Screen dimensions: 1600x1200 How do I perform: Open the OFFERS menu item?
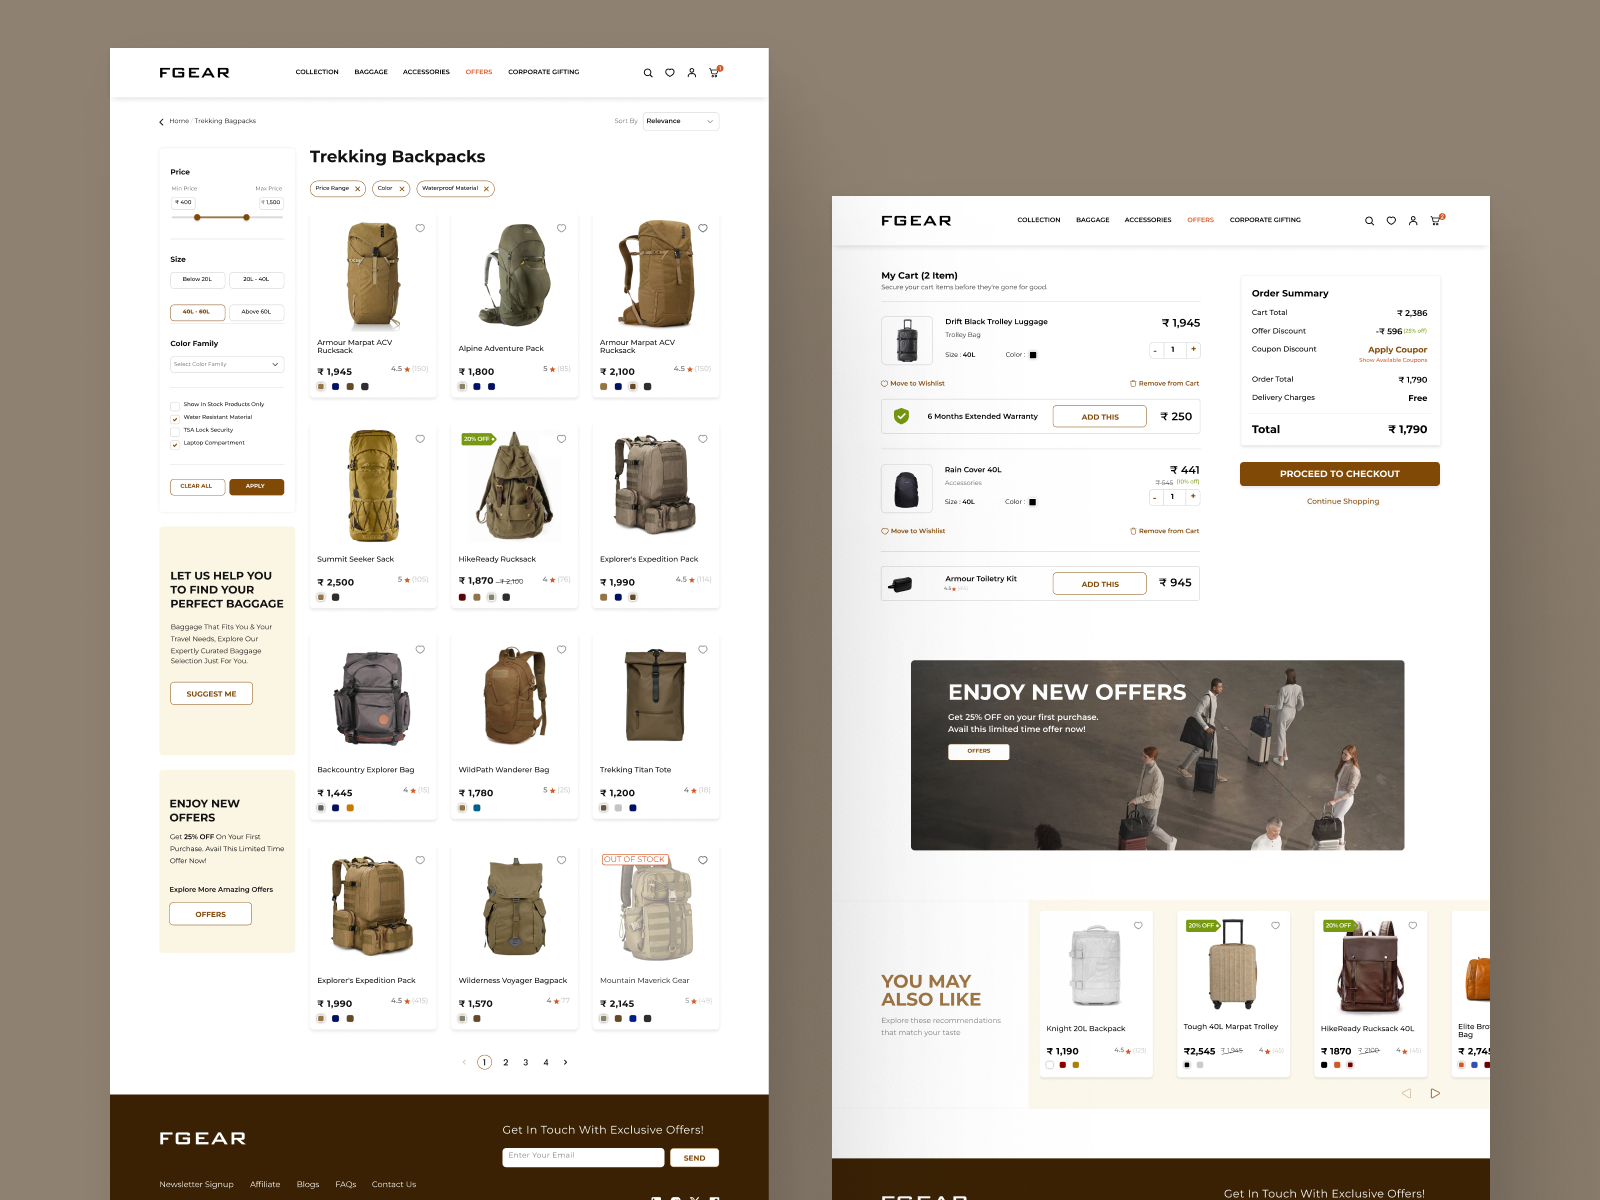coord(479,72)
